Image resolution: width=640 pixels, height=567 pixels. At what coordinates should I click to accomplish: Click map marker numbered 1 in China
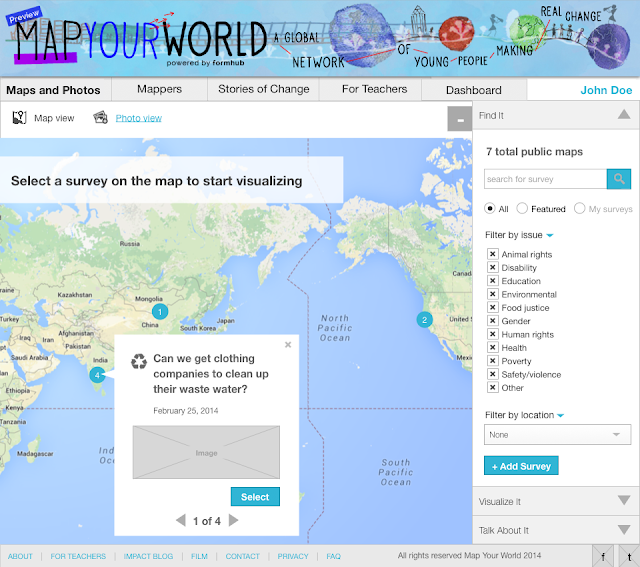pyautogui.click(x=160, y=312)
